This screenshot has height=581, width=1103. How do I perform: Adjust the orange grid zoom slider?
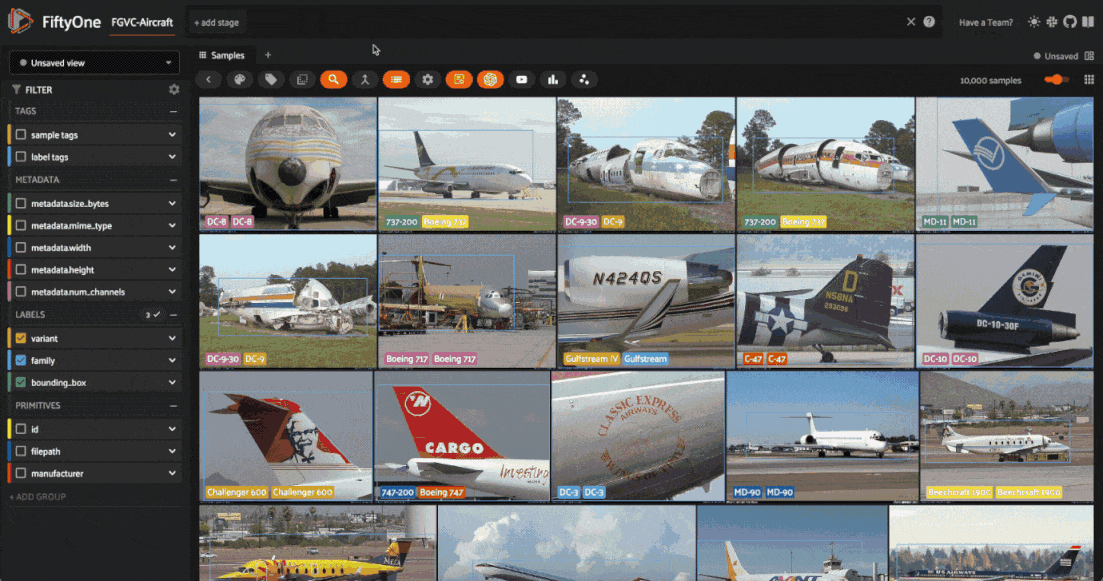[x=1057, y=80]
